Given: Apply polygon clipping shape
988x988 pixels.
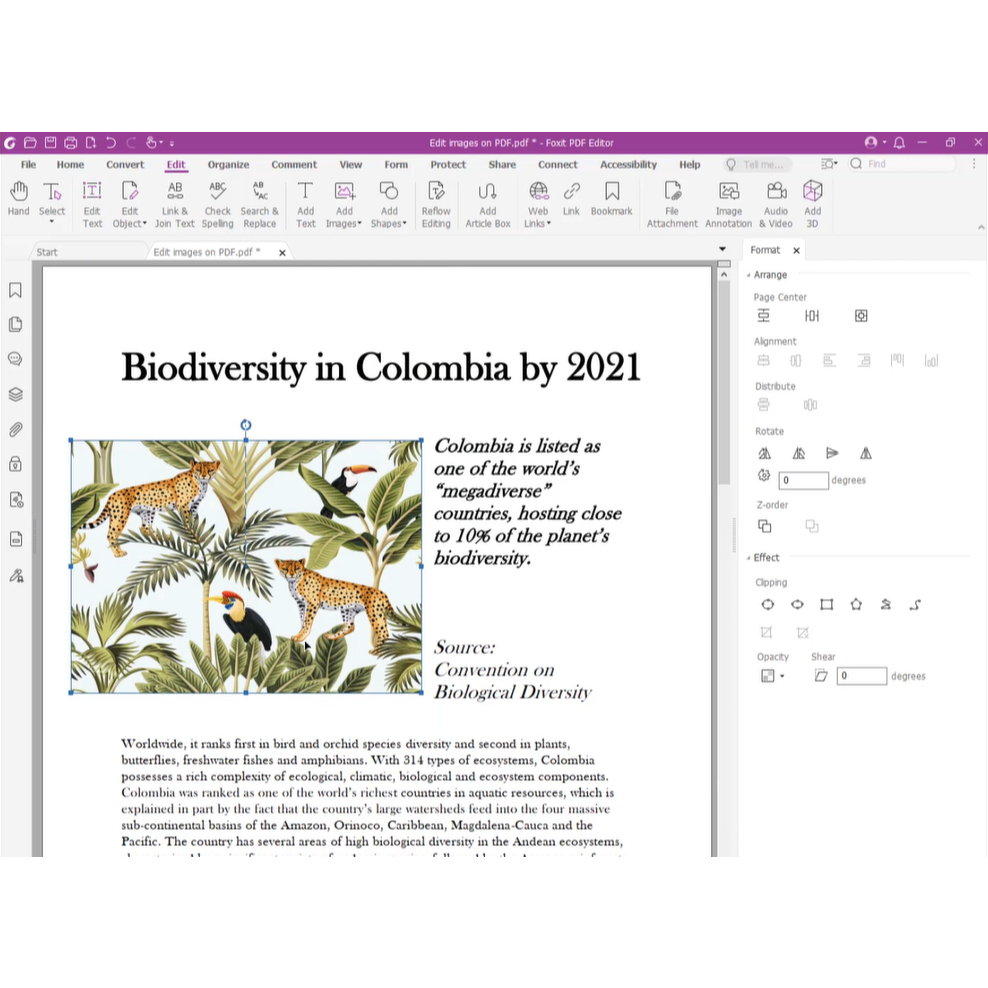Looking at the screenshot, I should click(x=856, y=605).
